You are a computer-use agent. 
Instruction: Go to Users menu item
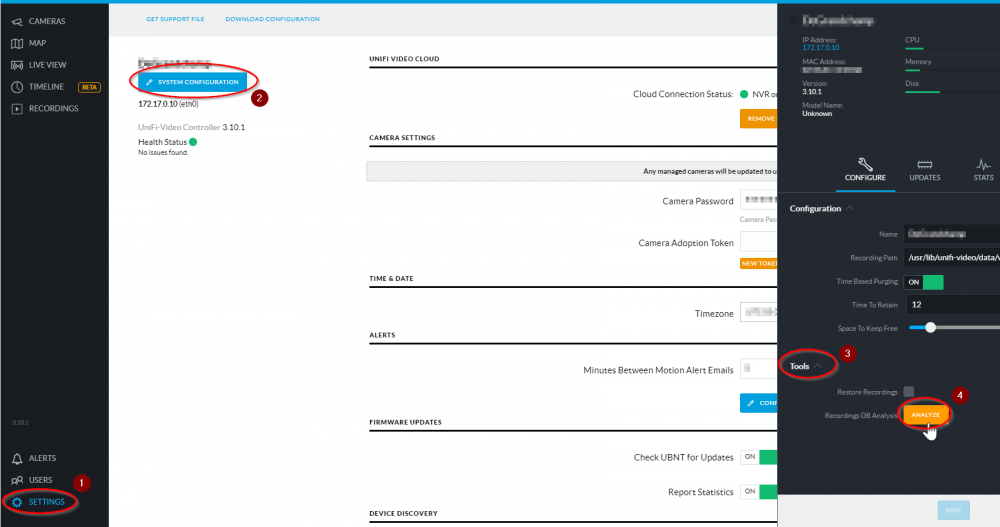coord(40,480)
